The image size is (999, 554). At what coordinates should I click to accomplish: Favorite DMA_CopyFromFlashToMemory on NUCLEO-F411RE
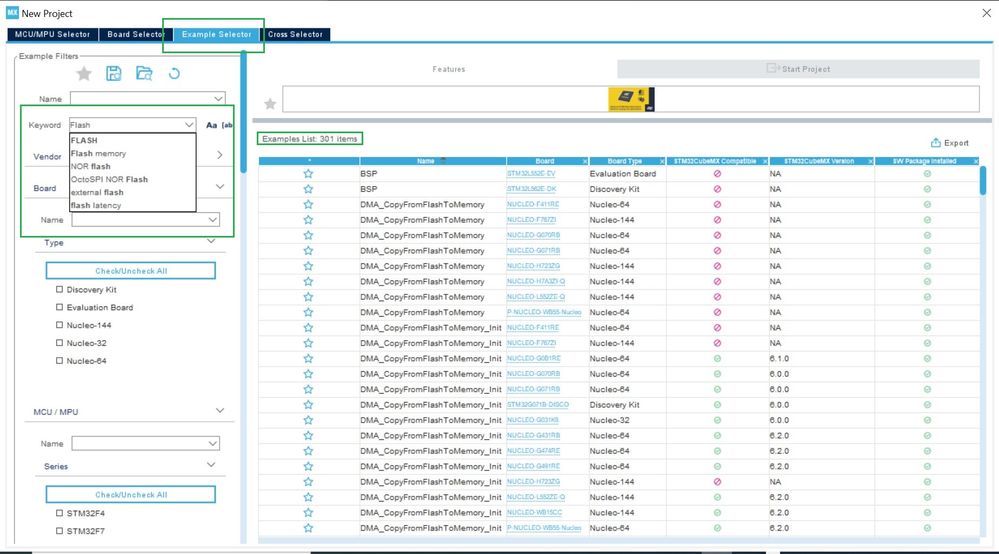308,204
